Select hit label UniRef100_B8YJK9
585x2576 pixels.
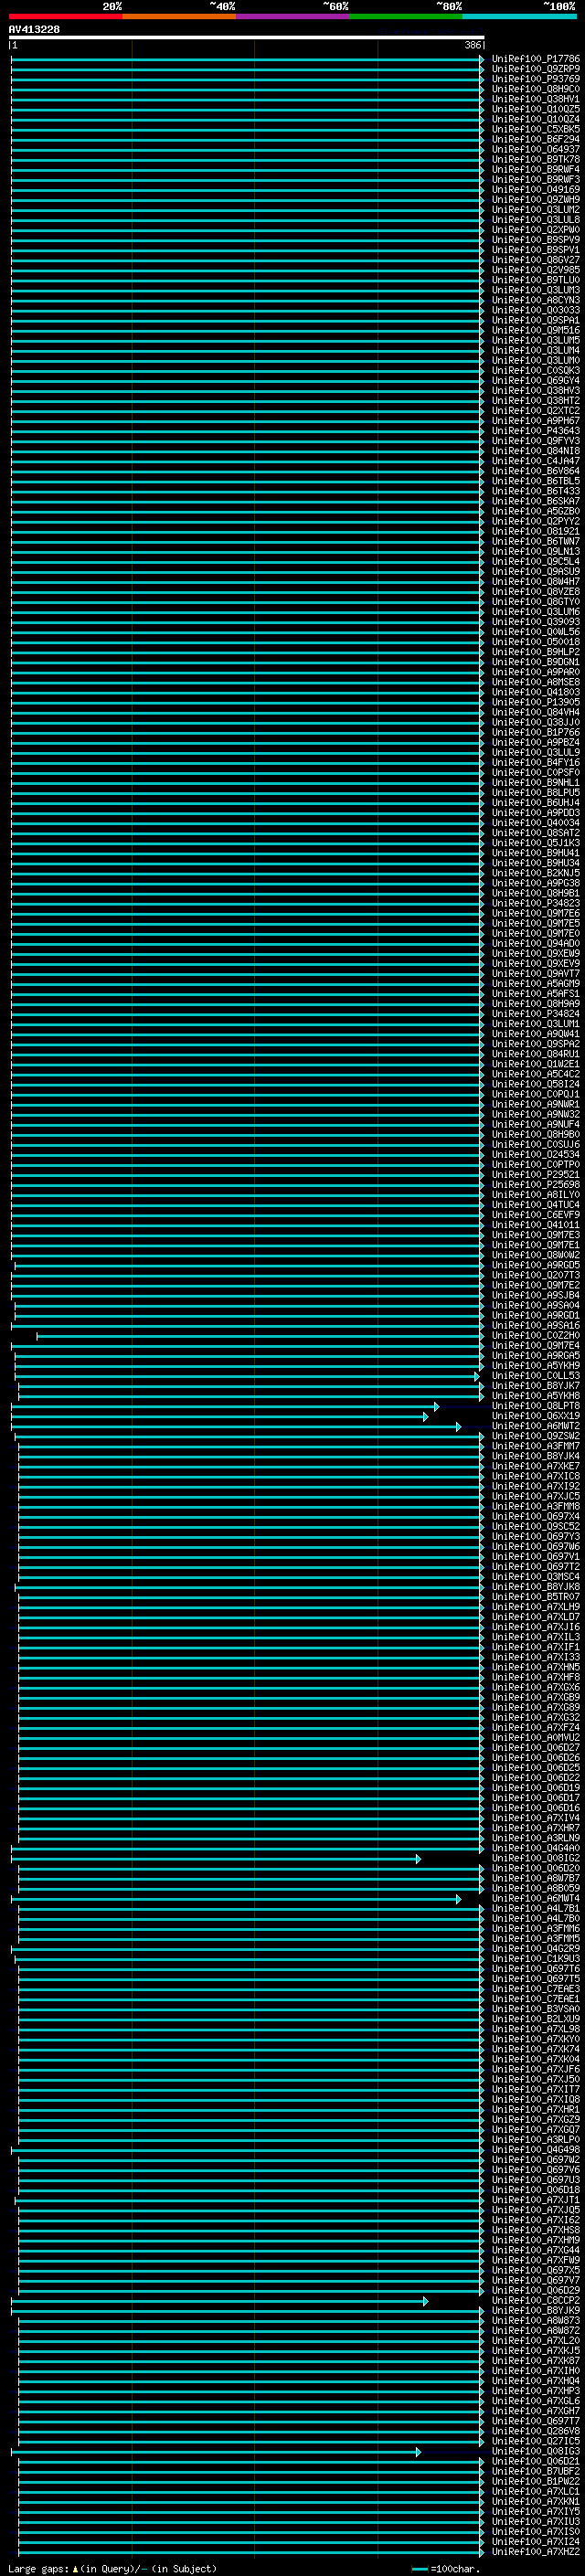click(x=535, y=2310)
